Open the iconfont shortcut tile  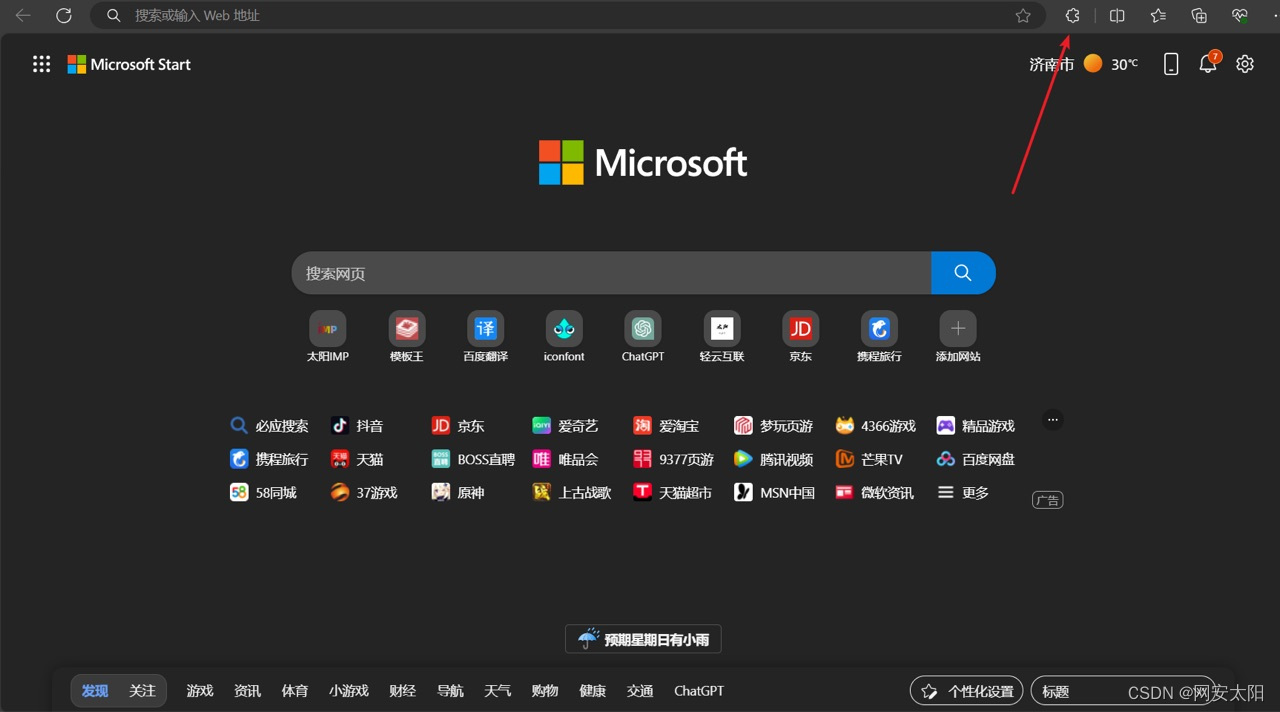point(564,337)
